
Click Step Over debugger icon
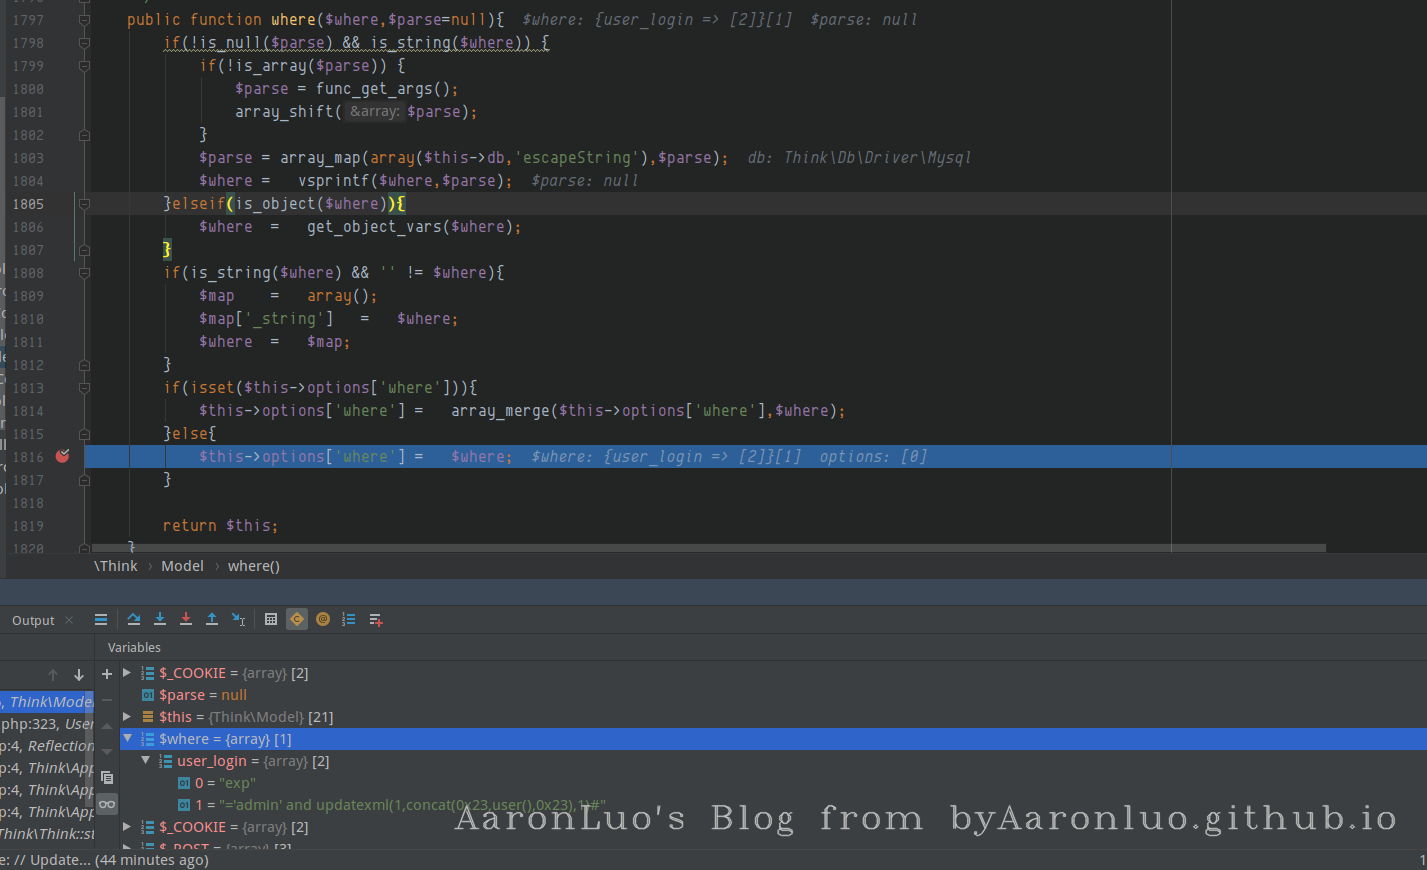[x=134, y=620]
